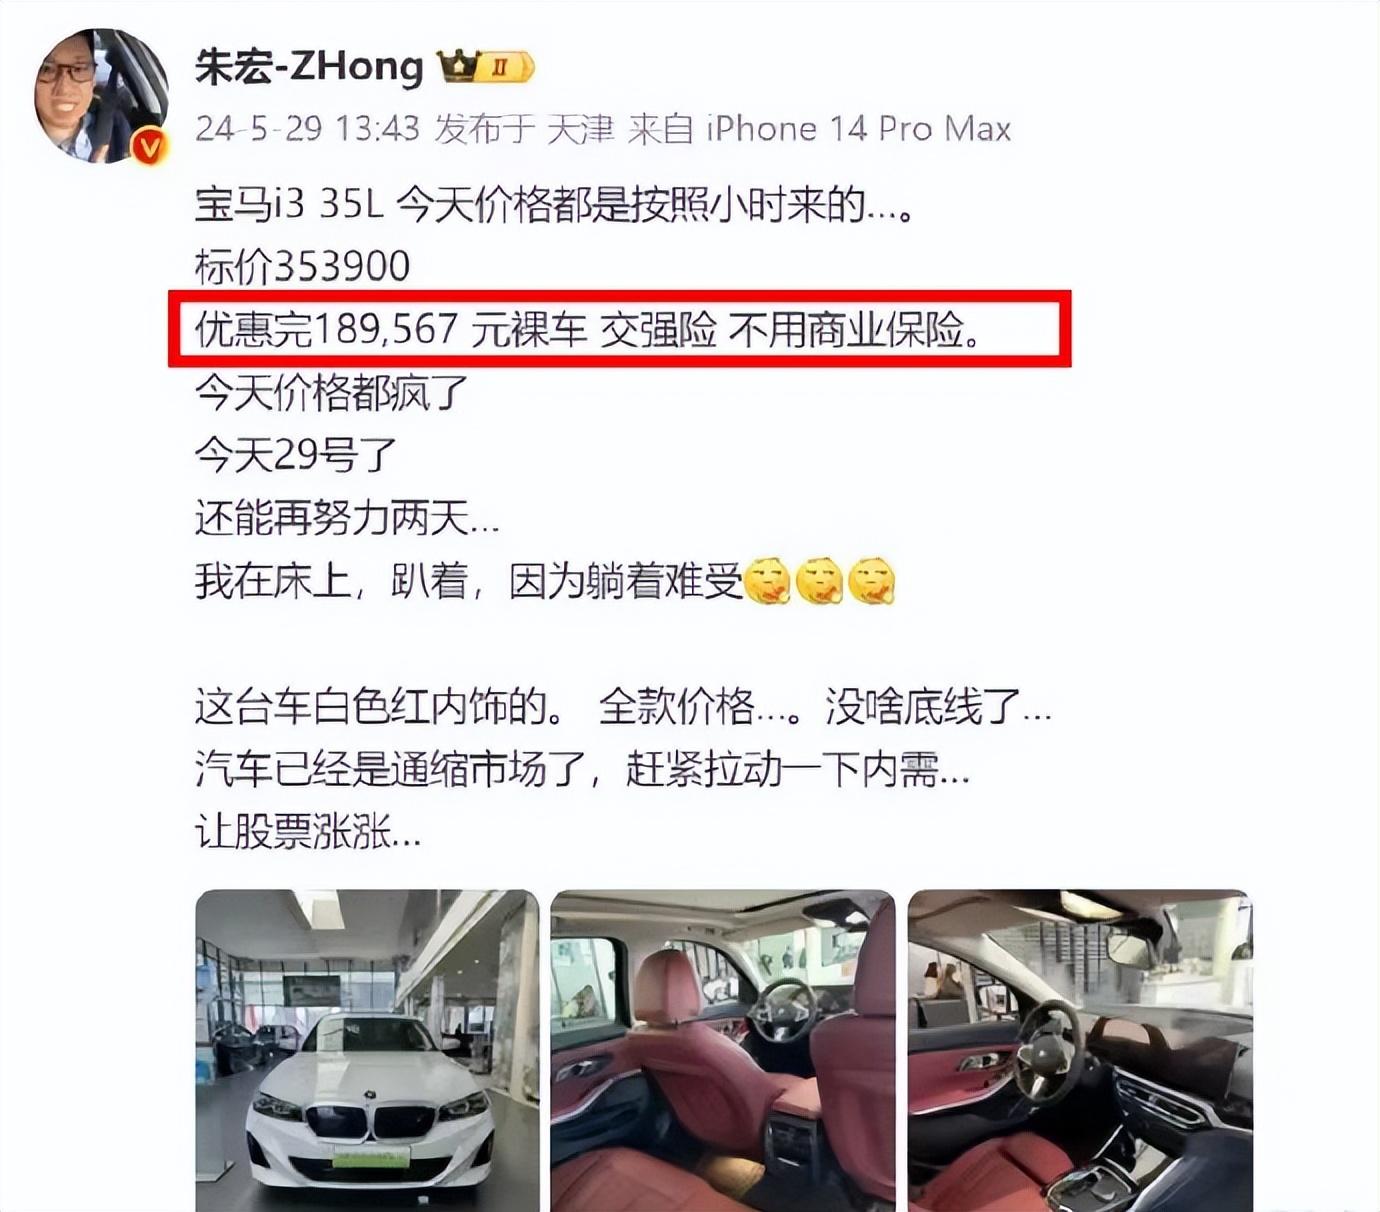
Task: Click the 发布于 天津 location text
Action: tap(523, 129)
